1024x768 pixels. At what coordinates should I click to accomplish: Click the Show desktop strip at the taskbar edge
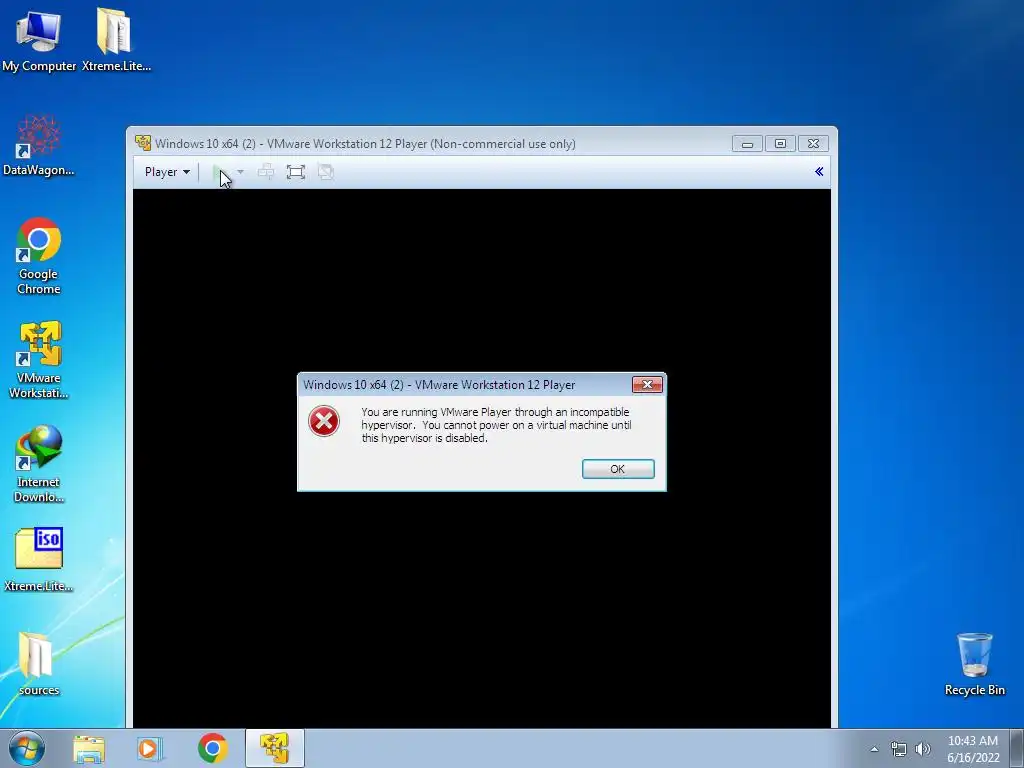(x=1017, y=748)
